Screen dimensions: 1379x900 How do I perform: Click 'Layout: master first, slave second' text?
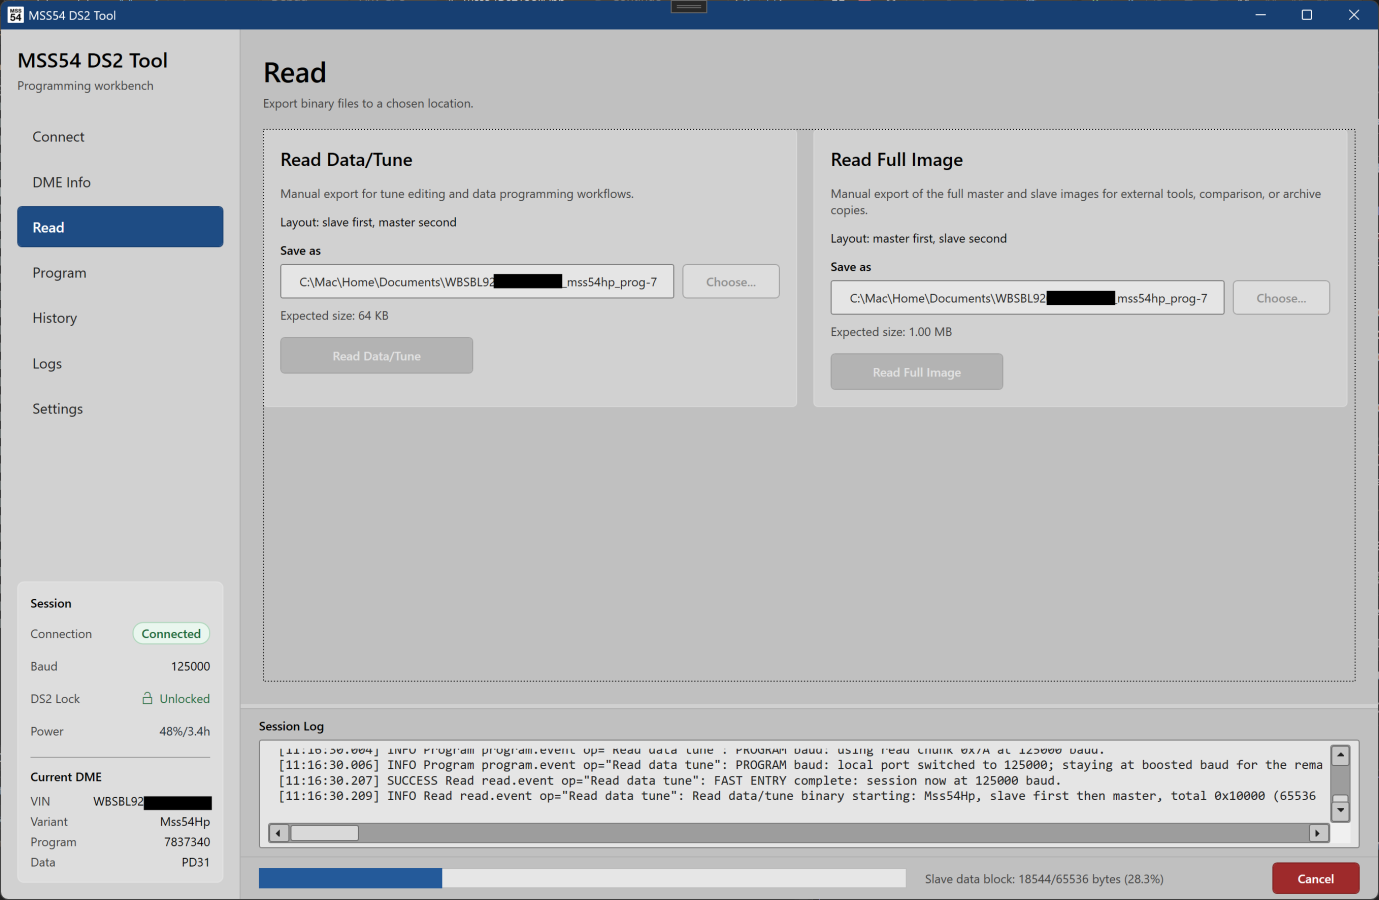tap(919, 239)
